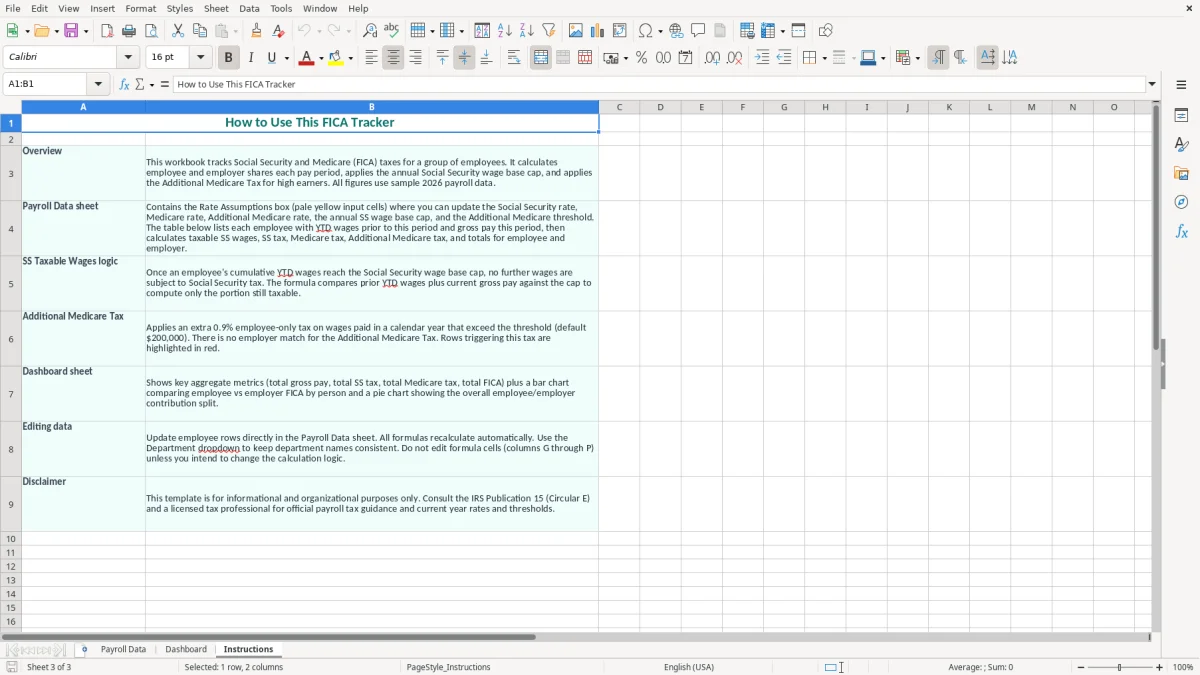The image size is (1200, 675).
Task: Click the Print icon
Action: [129, 31]
